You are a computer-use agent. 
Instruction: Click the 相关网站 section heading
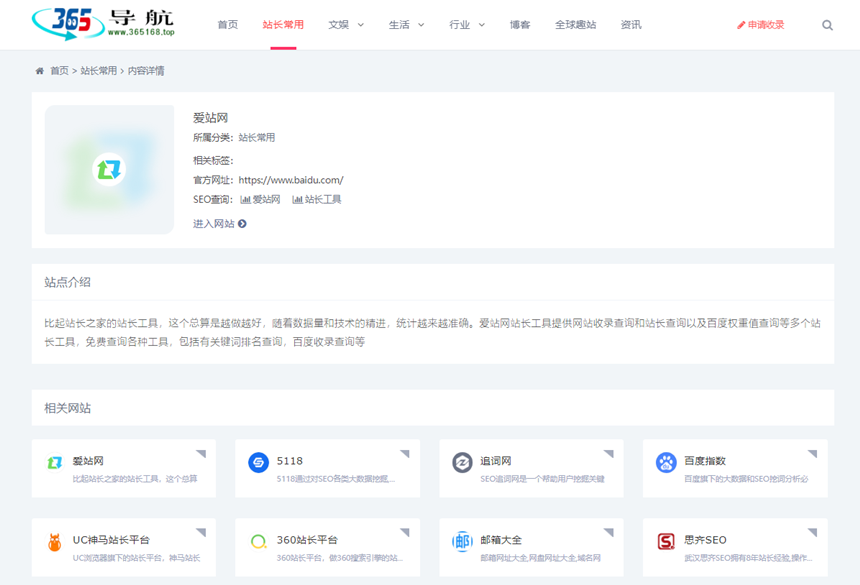67,408
